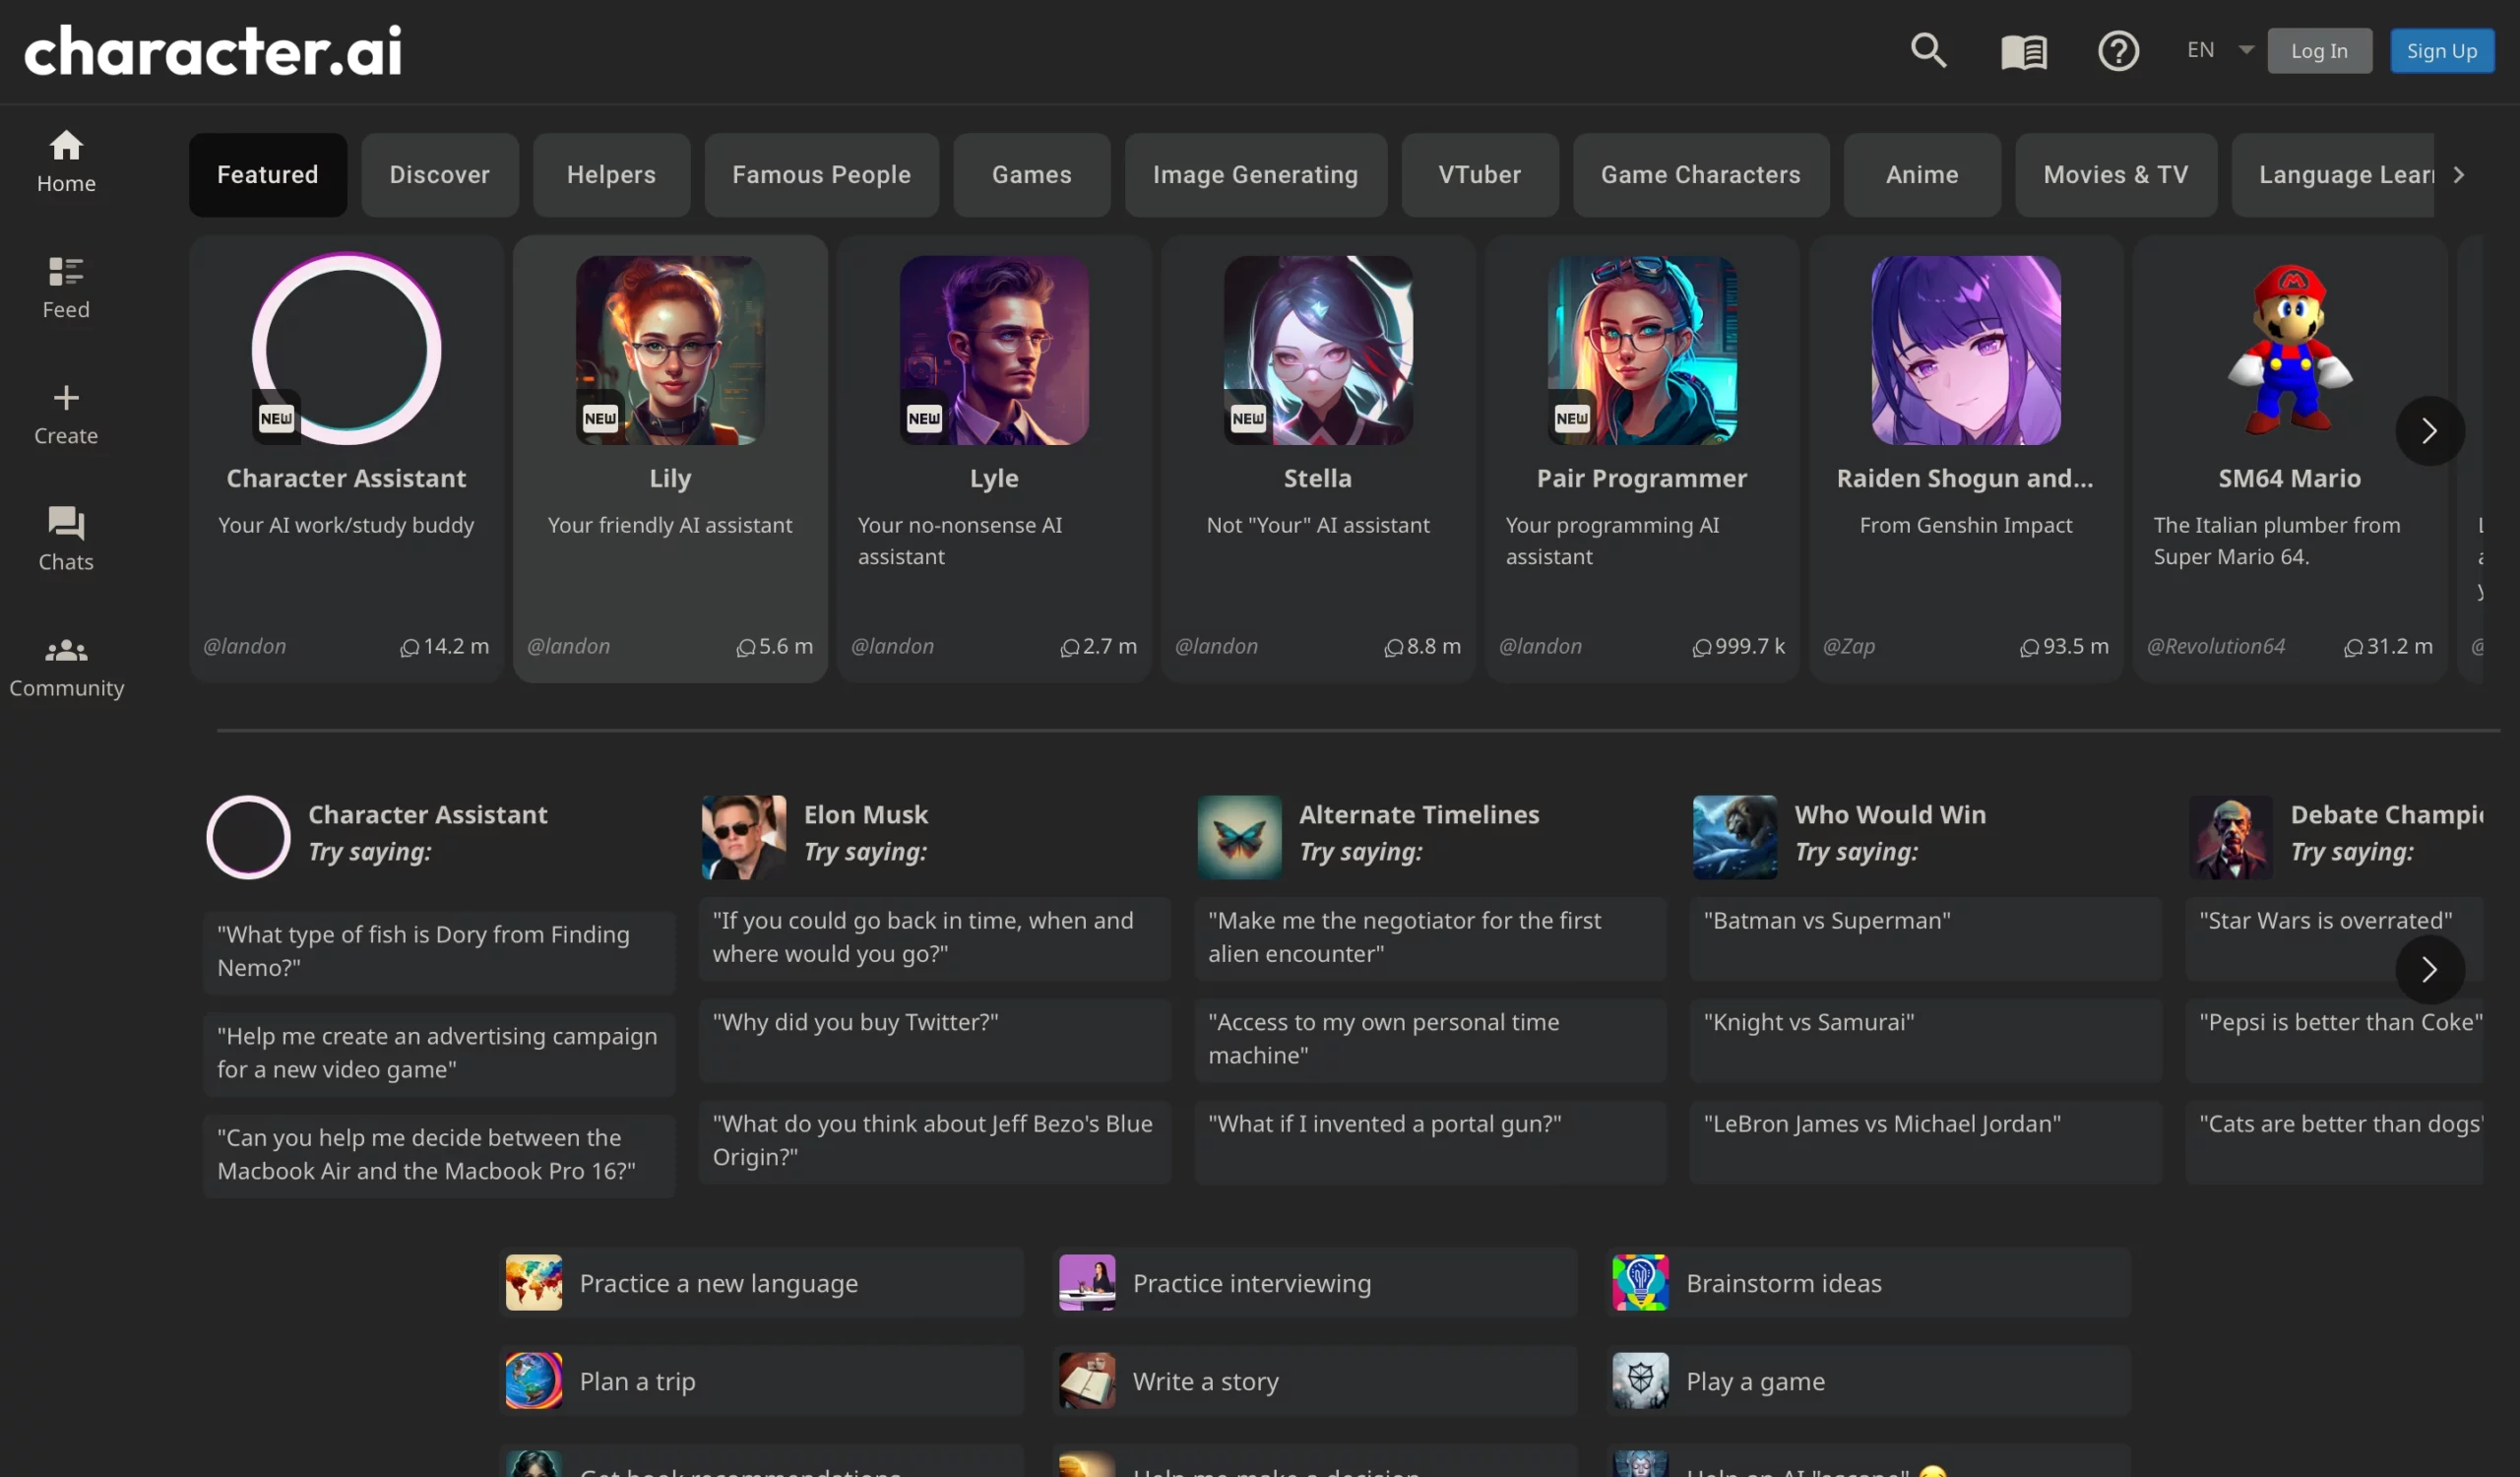The width and height of the screenshot is (2520, 1477).
Task: Show next featured characters with arrow
Action: tap(2429, 431)
